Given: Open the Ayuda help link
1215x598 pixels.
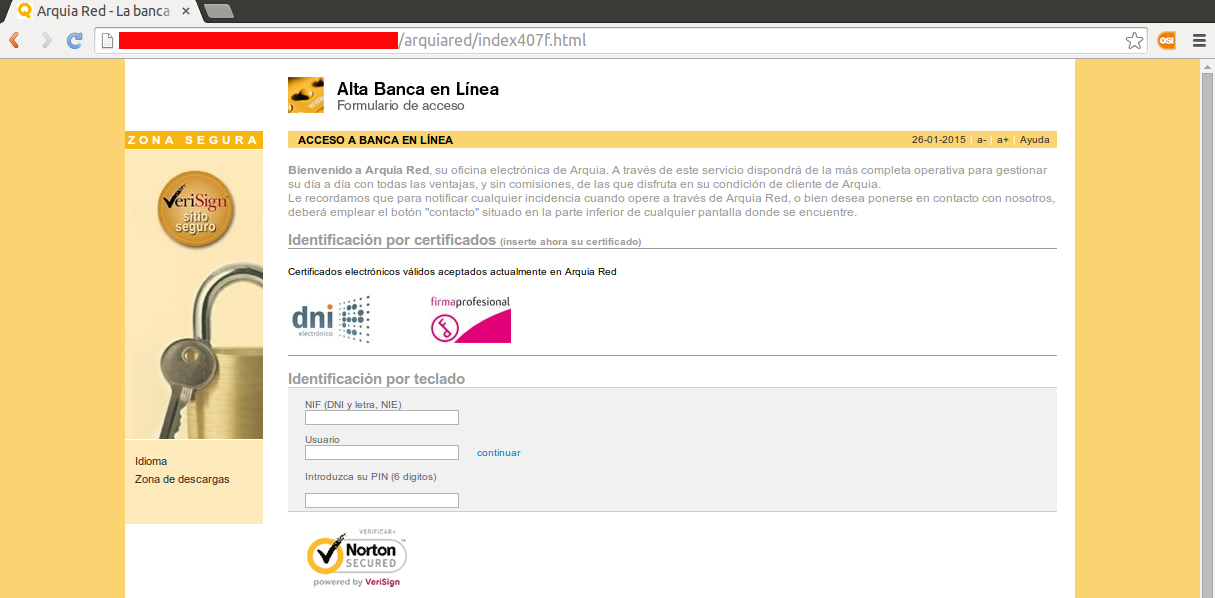Looking at the screenshot, I should 1035,140.
